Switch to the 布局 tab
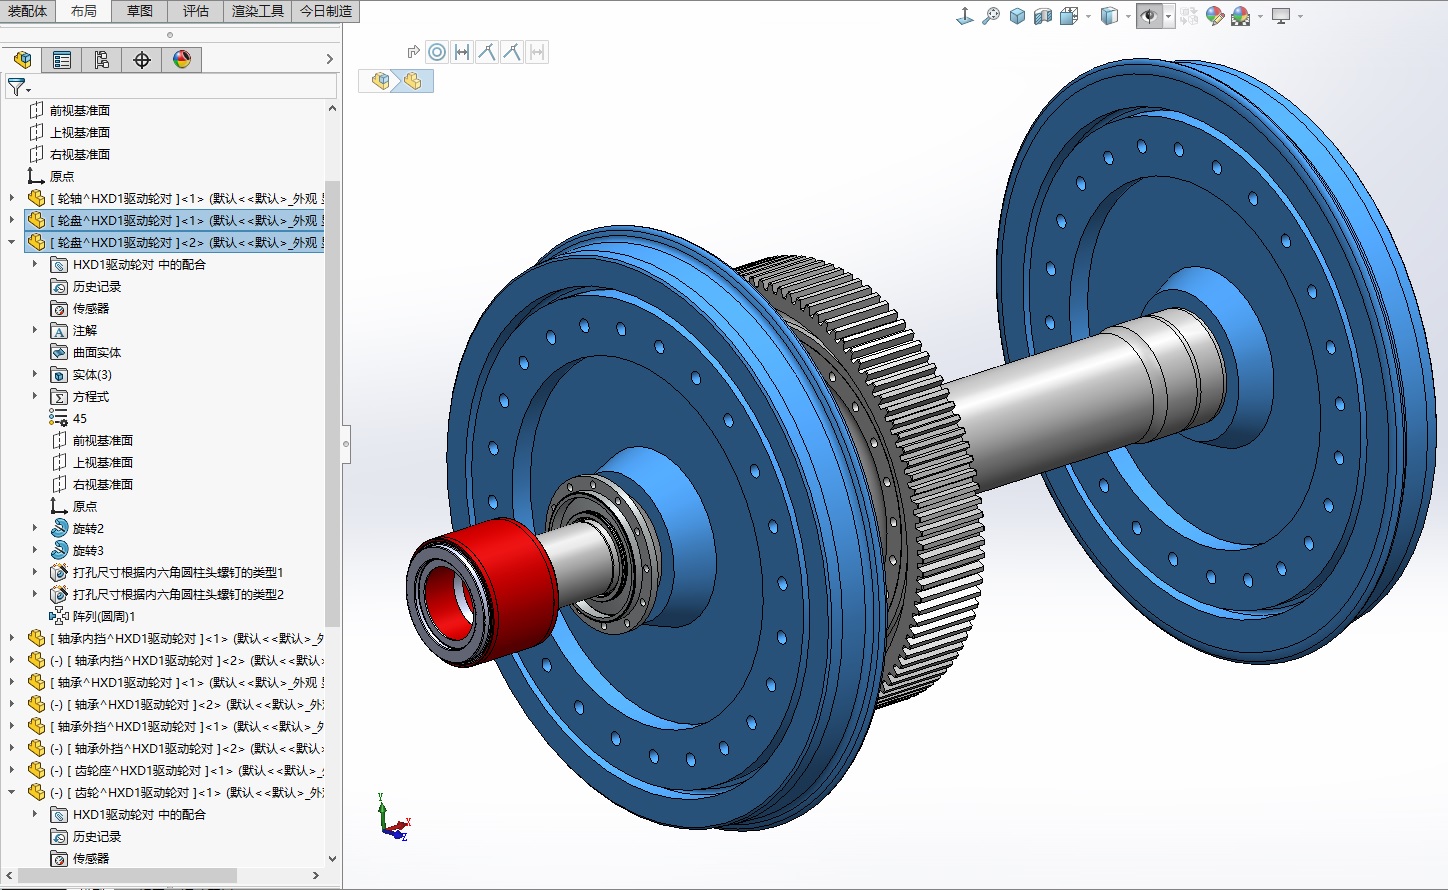 pyautogui.click(x=84, y=11)
